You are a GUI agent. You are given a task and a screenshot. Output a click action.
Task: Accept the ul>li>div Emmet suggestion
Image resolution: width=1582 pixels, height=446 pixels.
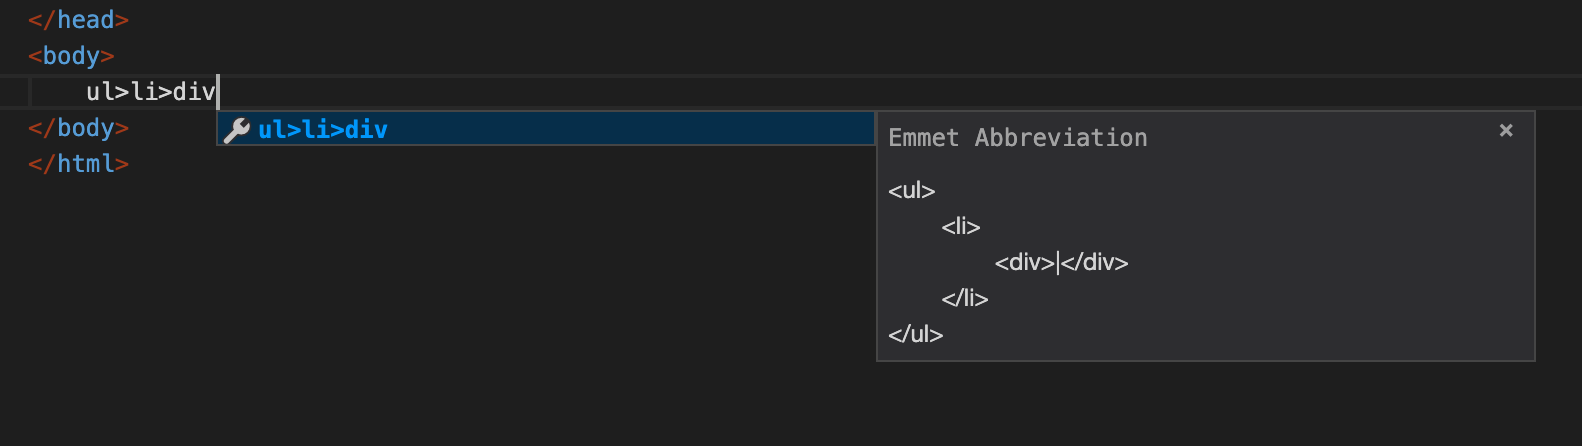pyautogui.click(x=546, y=129)
